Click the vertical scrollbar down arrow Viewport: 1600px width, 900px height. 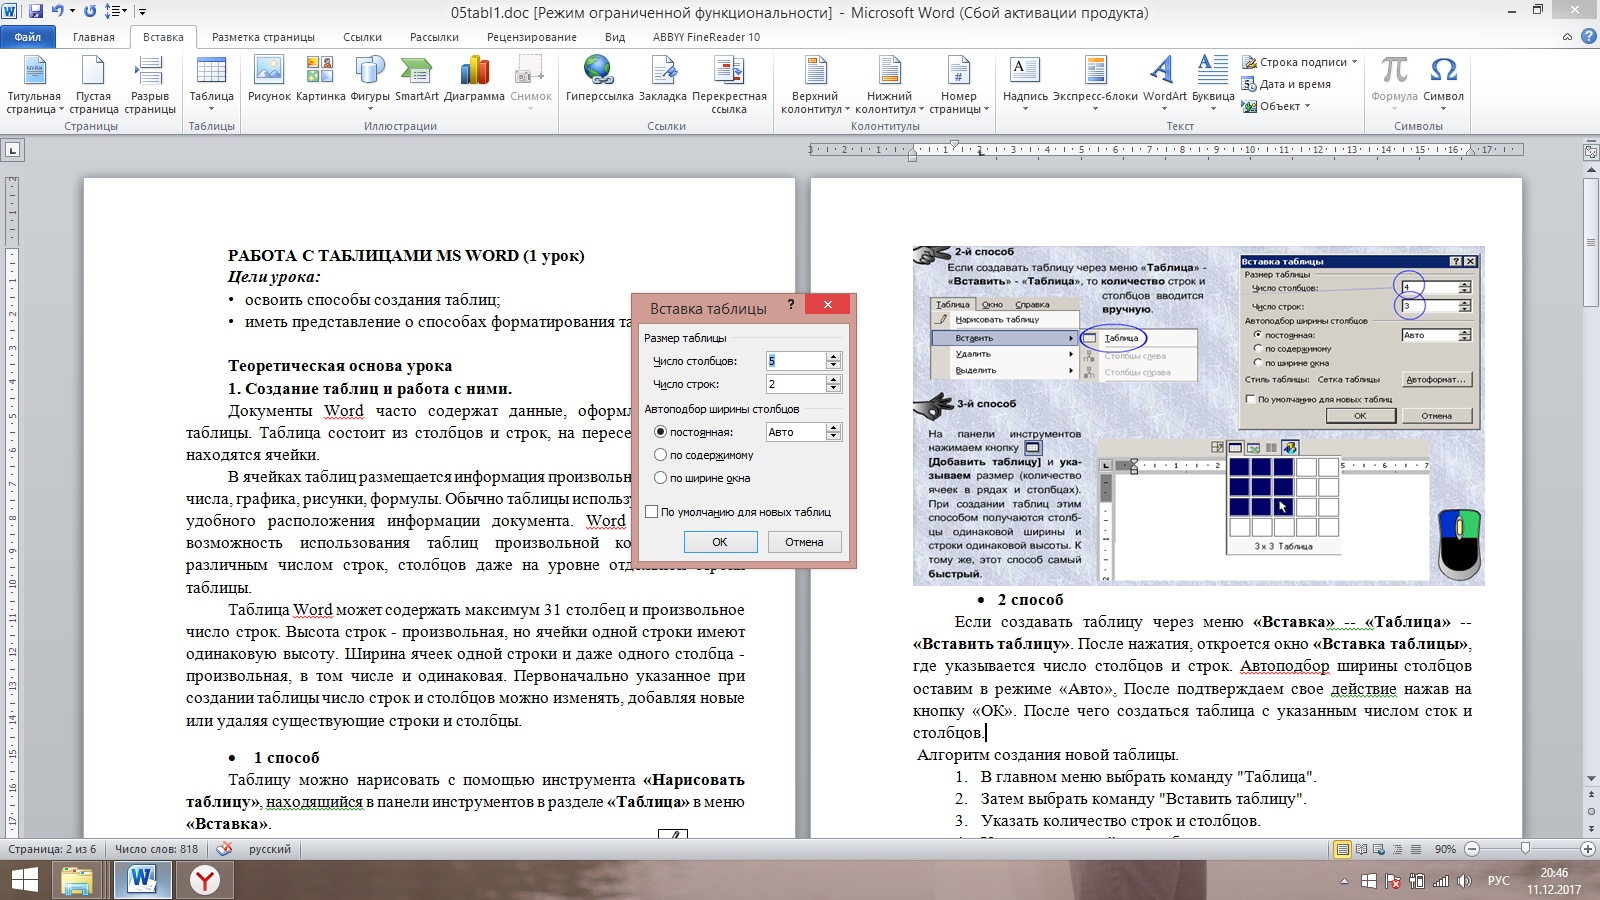1591,778
